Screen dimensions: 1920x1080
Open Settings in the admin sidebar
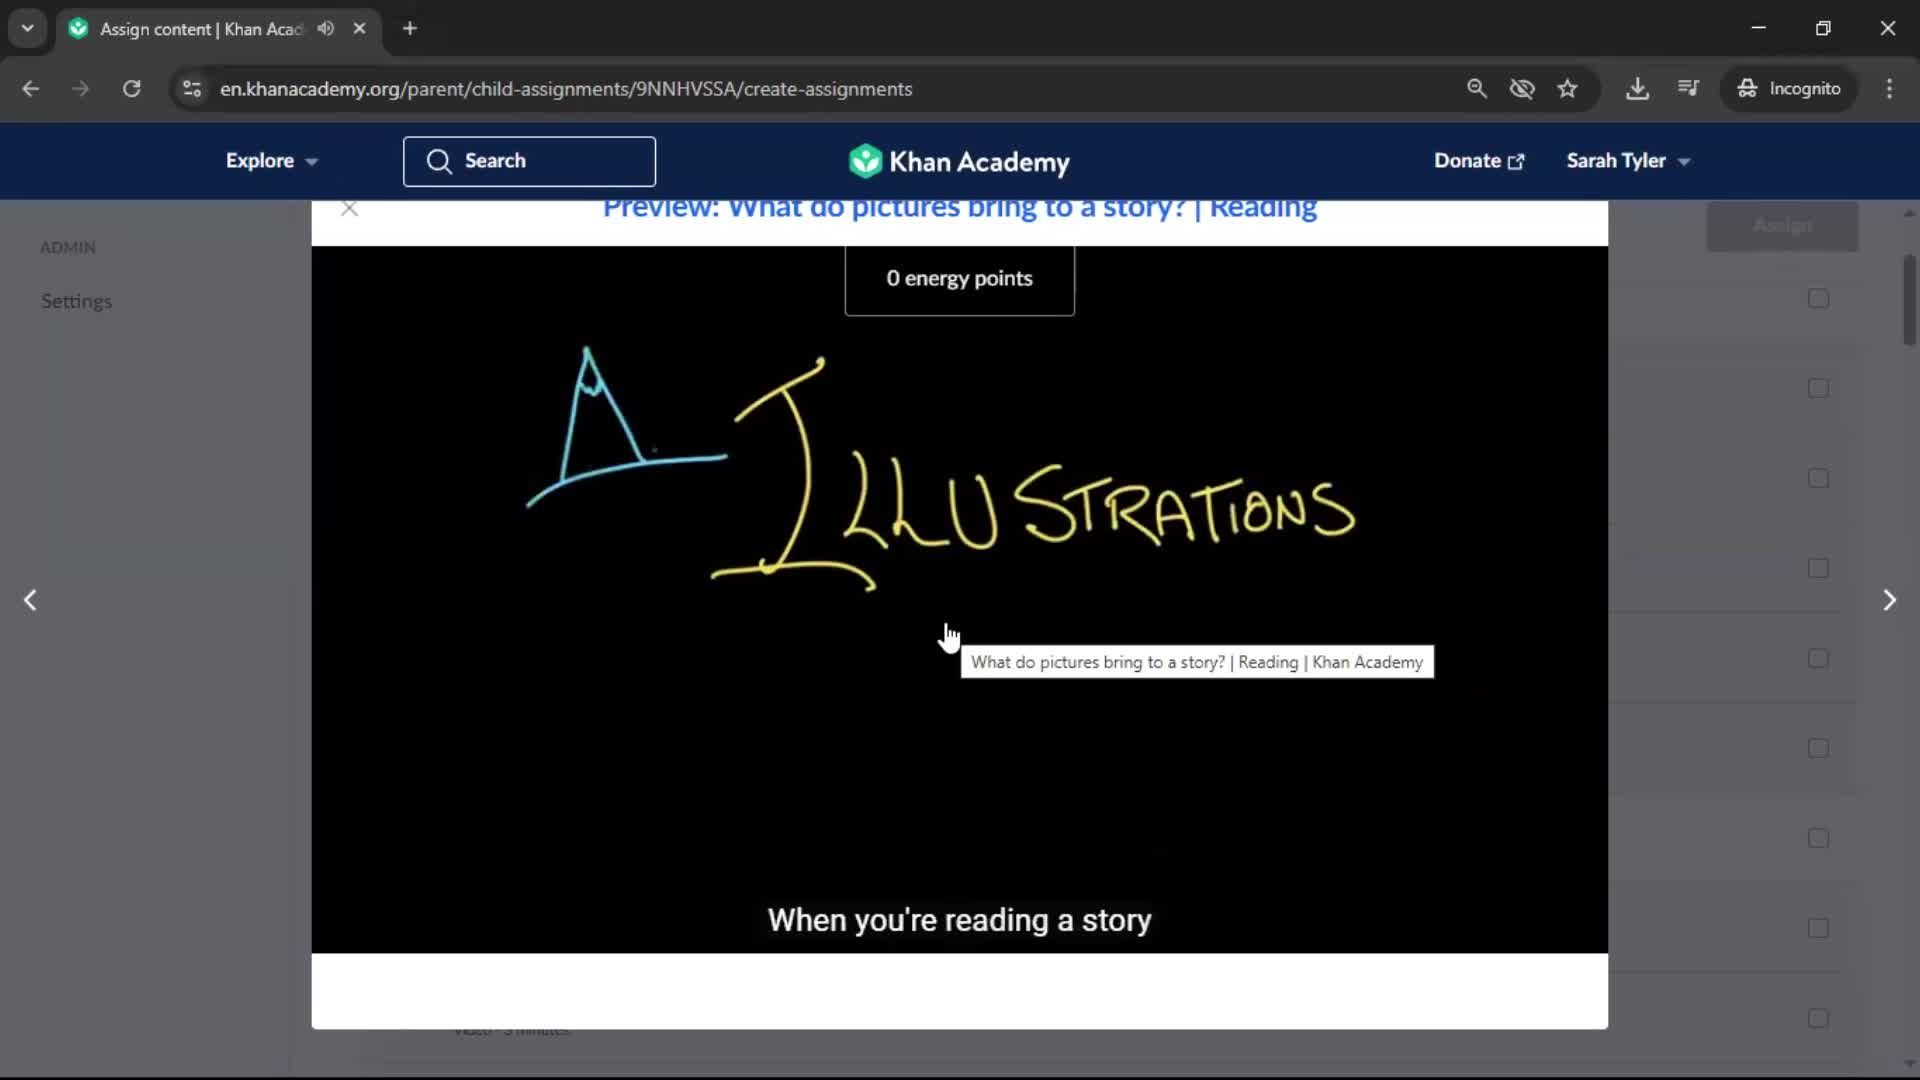coord(76,301)
